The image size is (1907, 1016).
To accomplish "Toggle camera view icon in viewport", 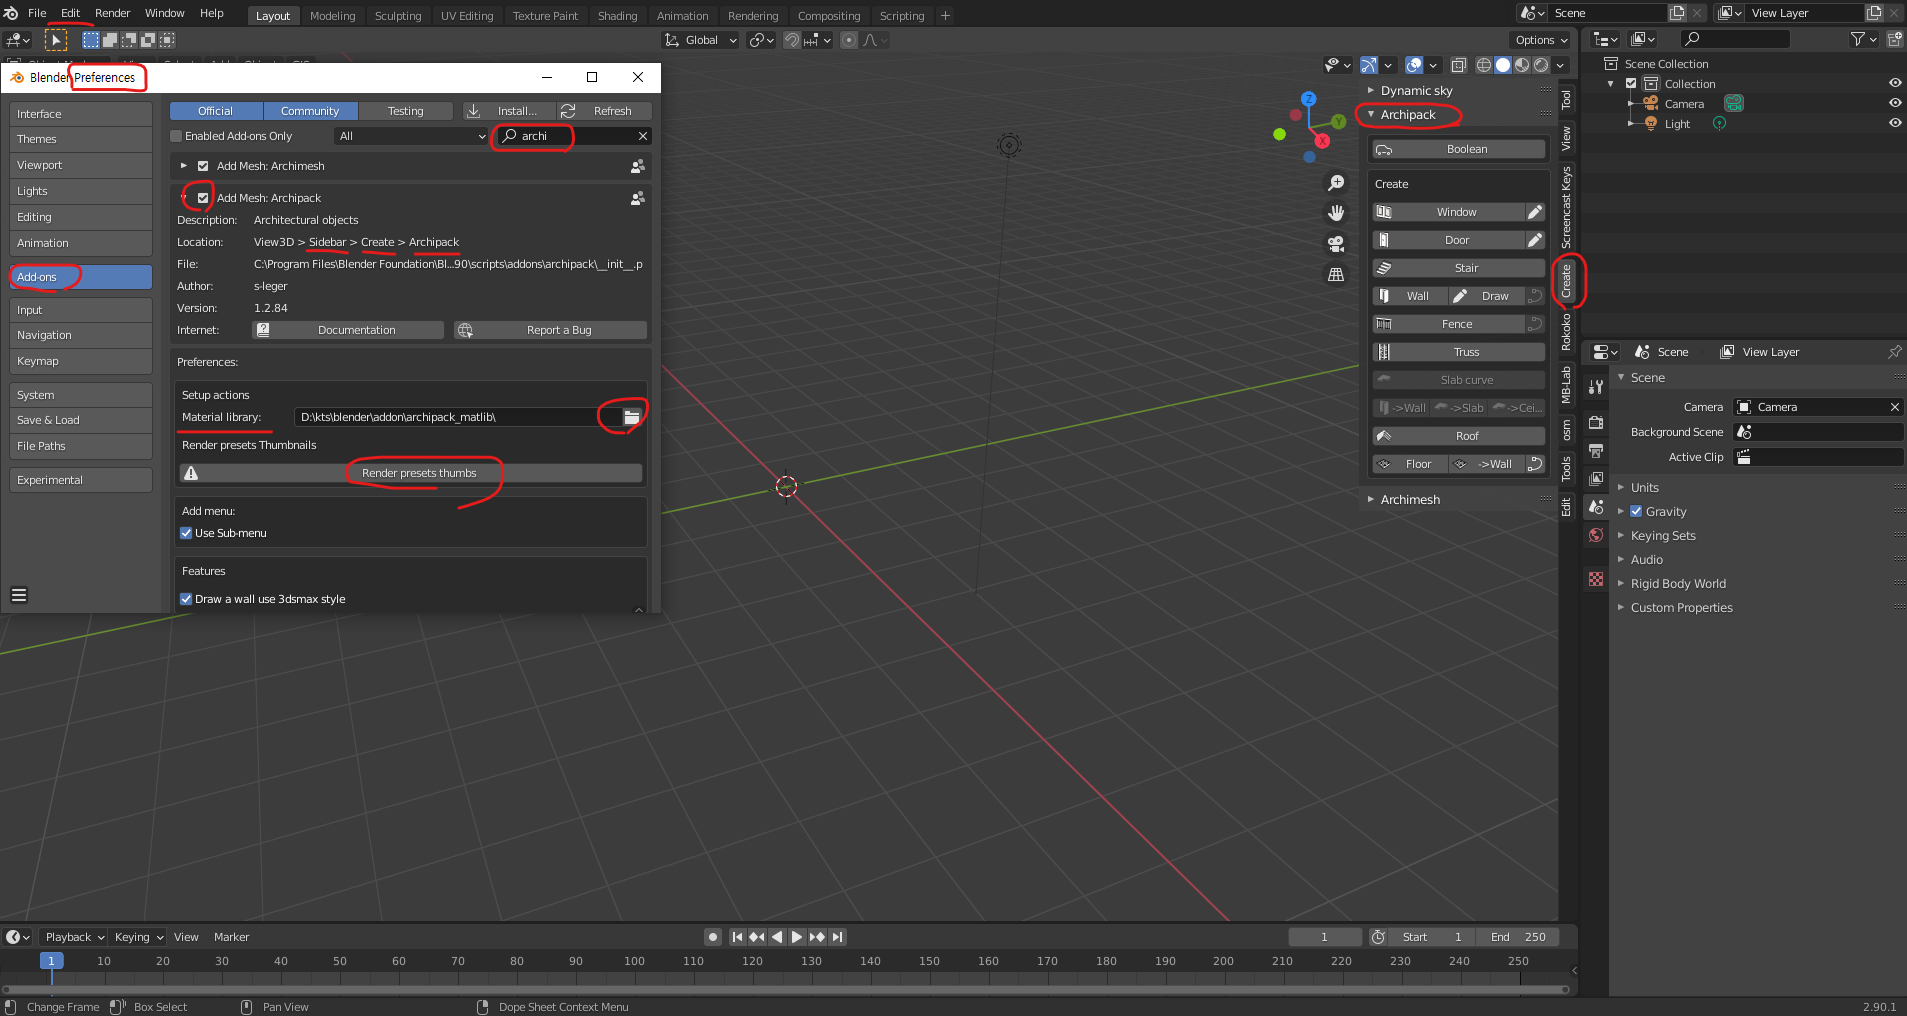I will coord(1336,243).
